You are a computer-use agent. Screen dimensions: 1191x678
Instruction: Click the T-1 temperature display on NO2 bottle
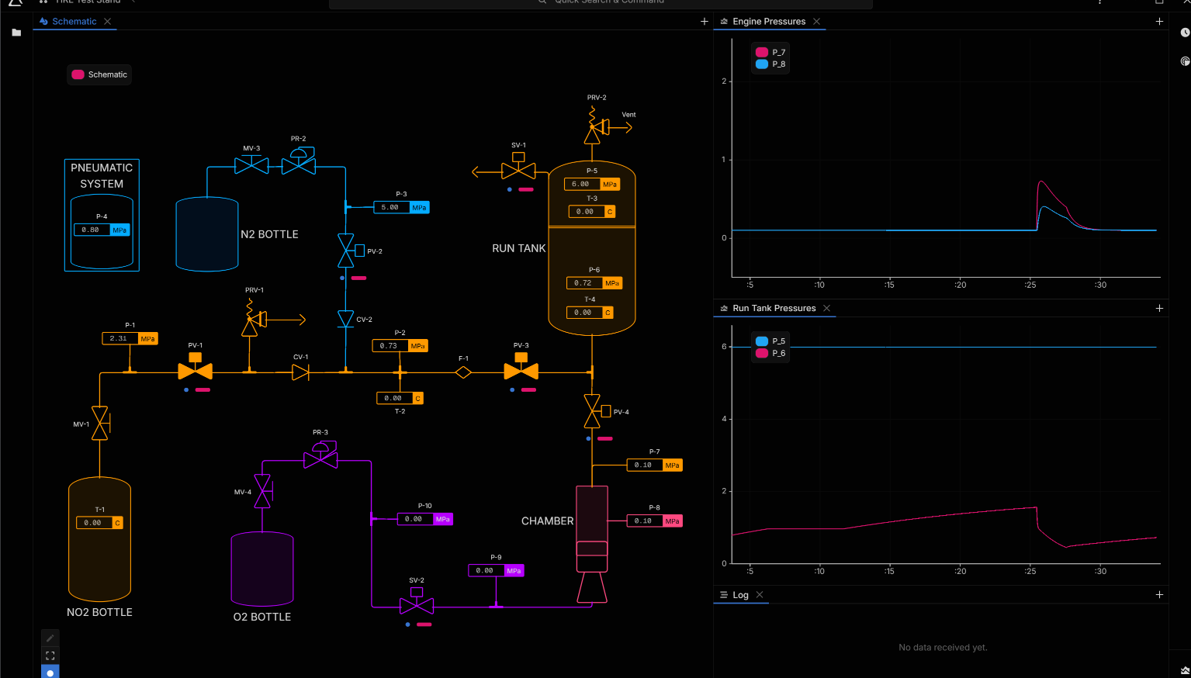100,523
